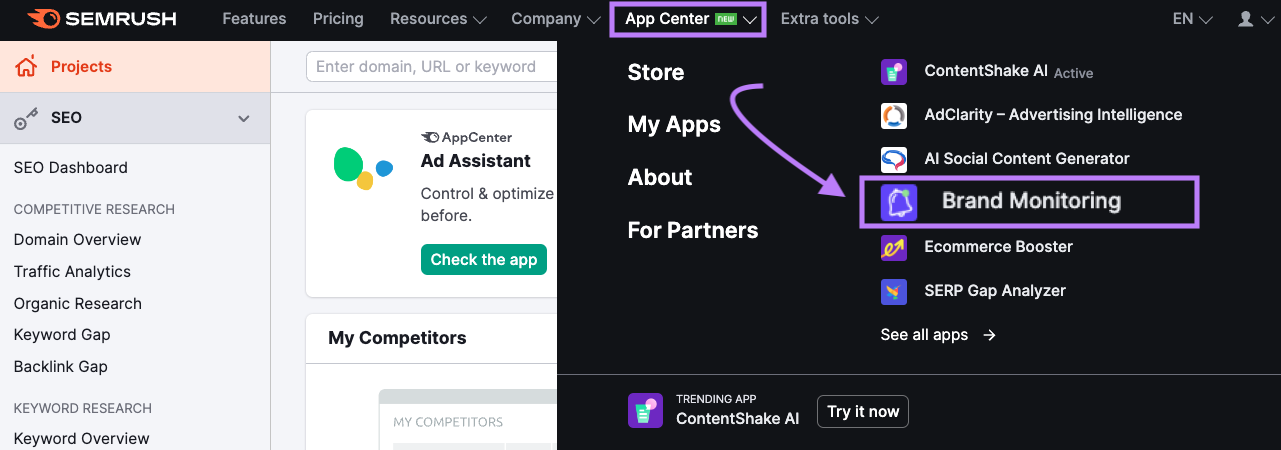This screenshot has height=450, width=1281.
Task: Select Store in App Center menu
Action: pos(656,72)
